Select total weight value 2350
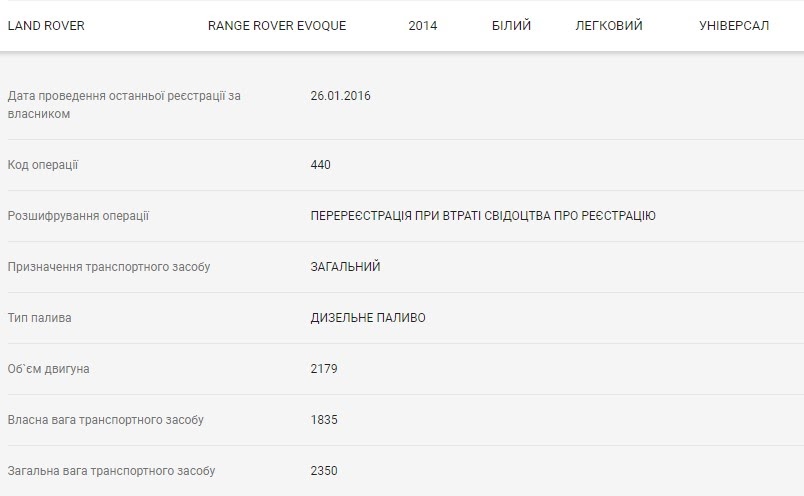Image resolution: width=804 pixels, height=496 pixels. point(324,471)
